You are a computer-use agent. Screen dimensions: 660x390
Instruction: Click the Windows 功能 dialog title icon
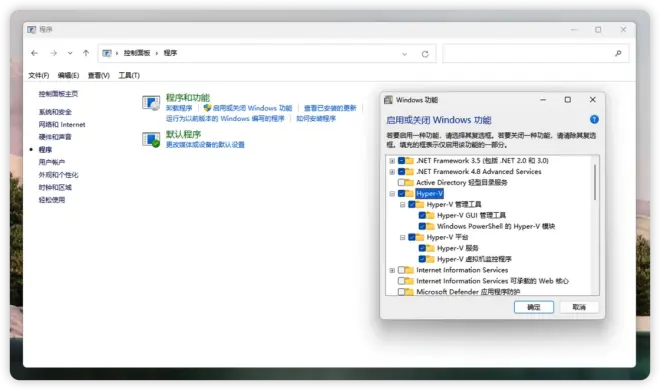[x=388, y=100]
